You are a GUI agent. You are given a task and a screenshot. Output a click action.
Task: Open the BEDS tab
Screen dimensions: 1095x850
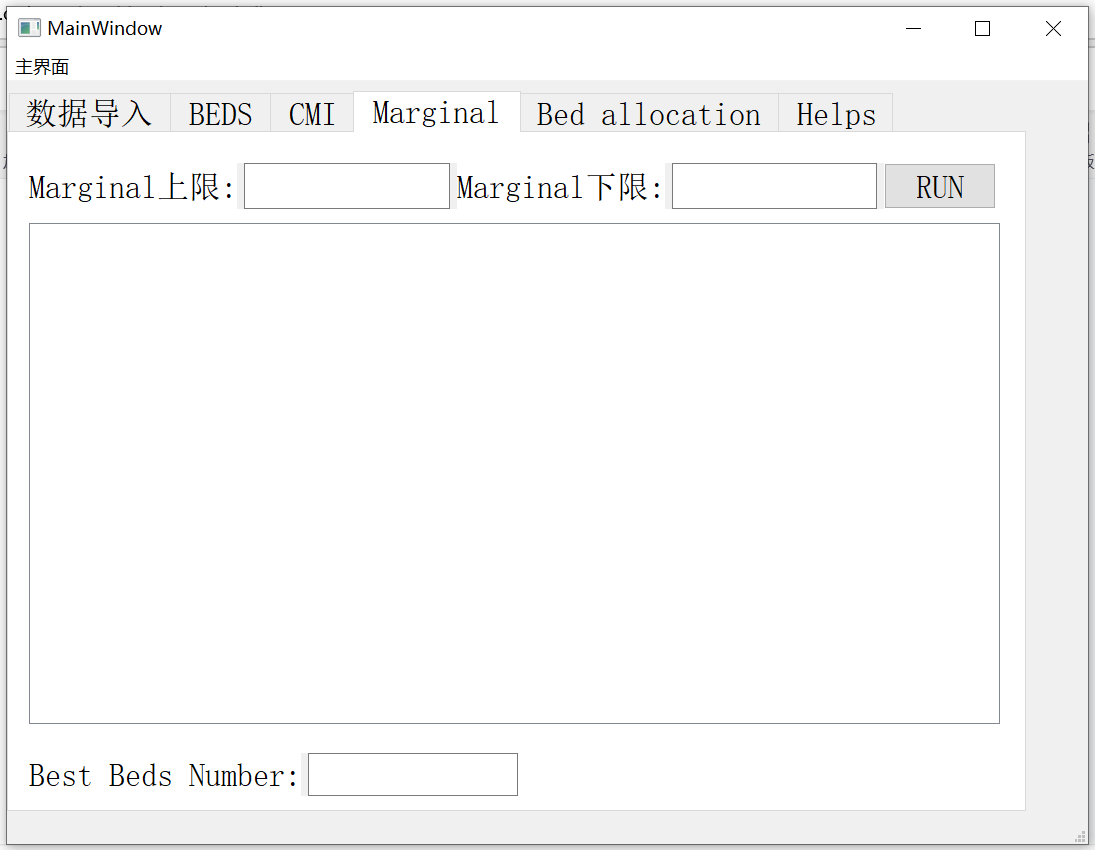pyautogui.click(x=219, y=113)
